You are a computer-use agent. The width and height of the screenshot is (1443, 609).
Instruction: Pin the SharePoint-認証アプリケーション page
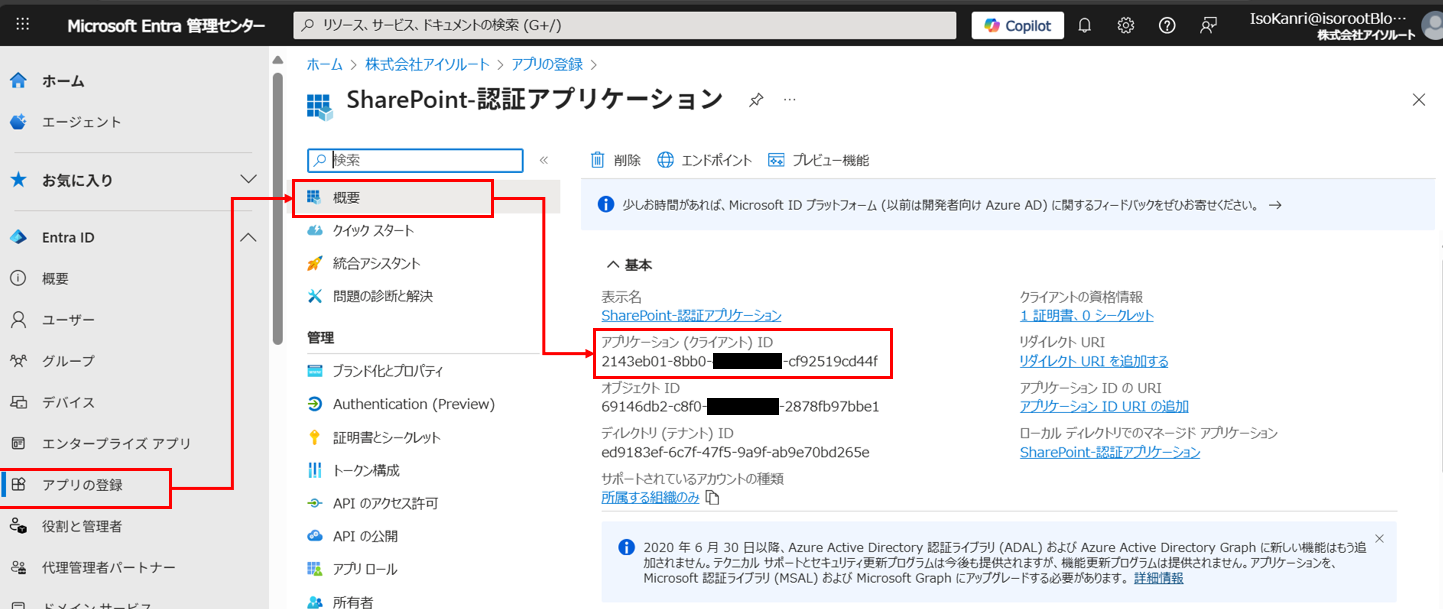tap(757, 100)
